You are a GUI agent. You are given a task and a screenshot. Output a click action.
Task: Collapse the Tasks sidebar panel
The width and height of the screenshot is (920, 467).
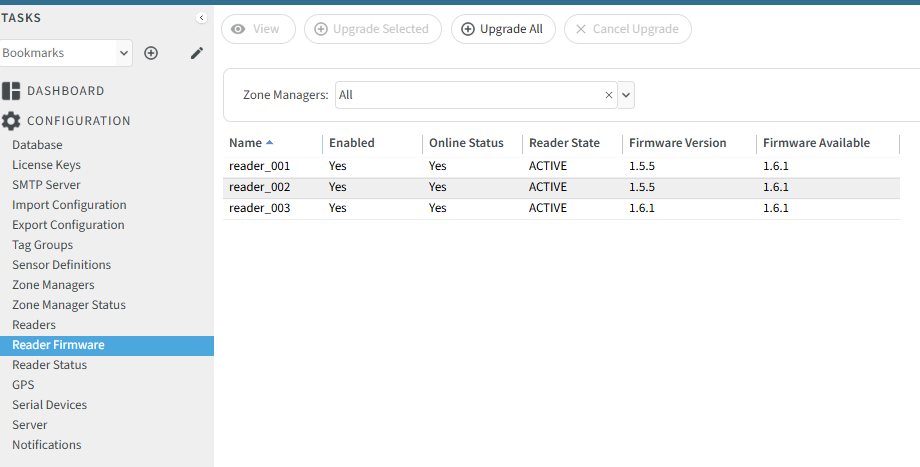pyautogui.click(x=201, y=18)
